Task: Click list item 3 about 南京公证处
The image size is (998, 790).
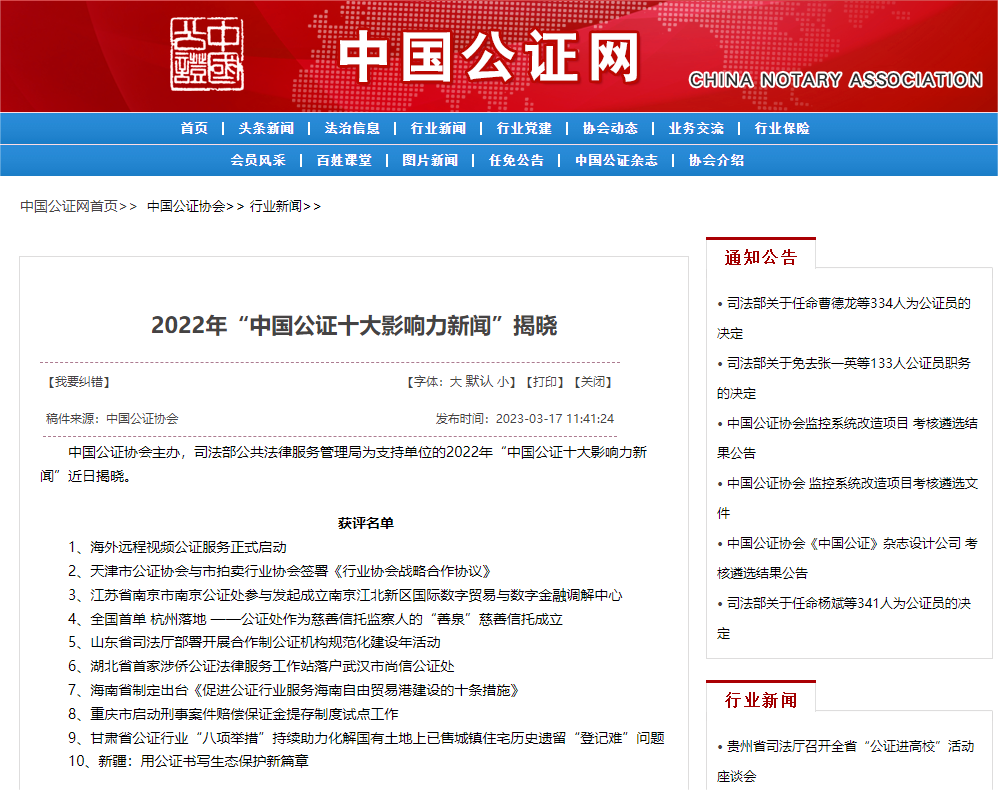Action: click(x=346, y=595)
